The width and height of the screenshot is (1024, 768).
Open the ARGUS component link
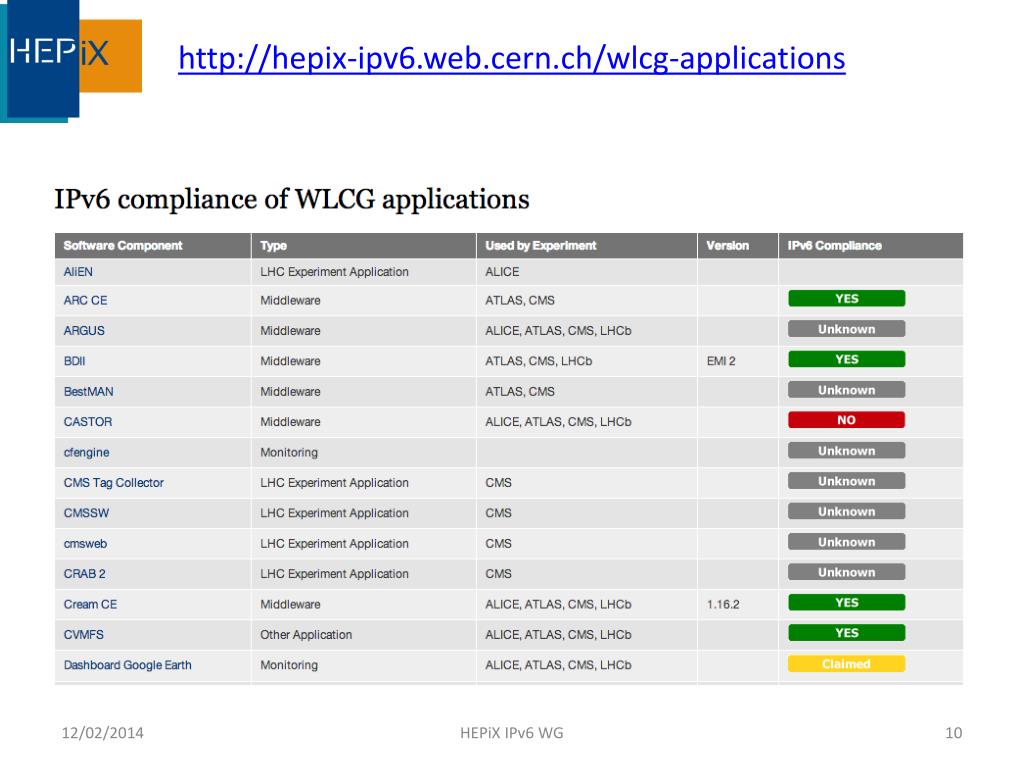pyautogui.click(x=84, y=330)
